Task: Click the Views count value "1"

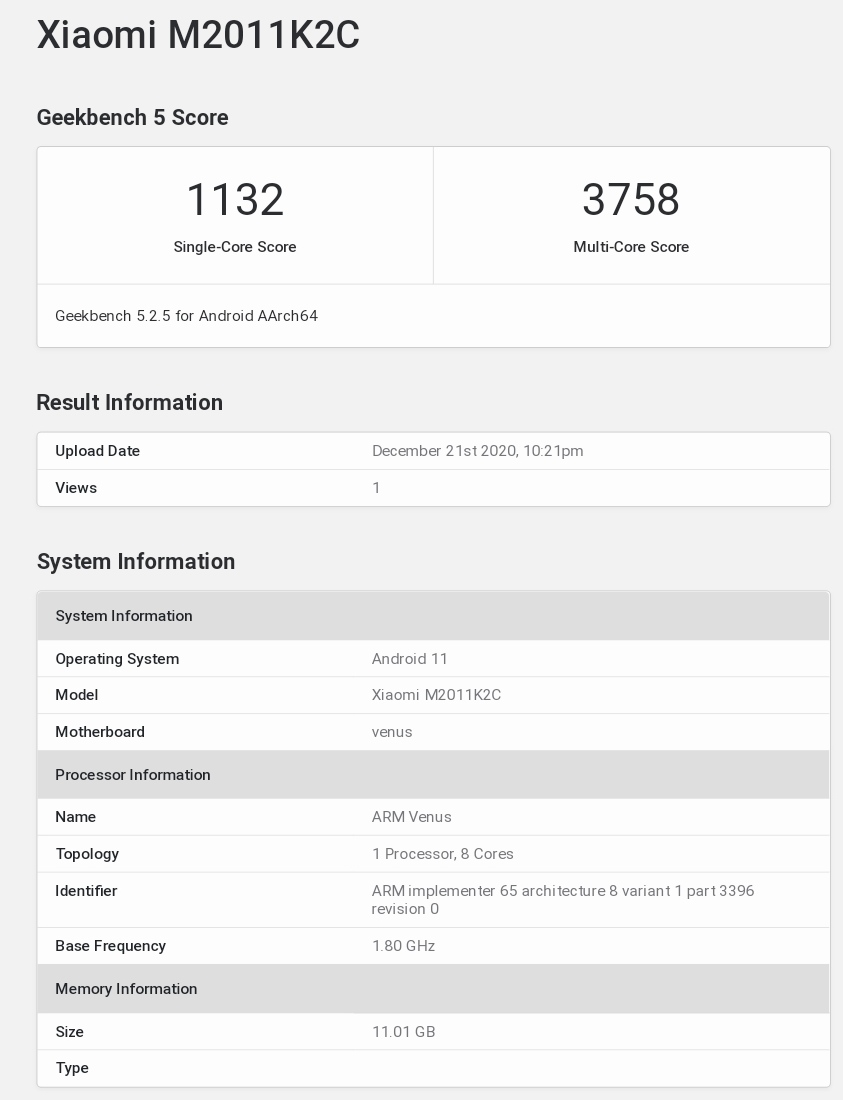Action: [x=376, y=488]
